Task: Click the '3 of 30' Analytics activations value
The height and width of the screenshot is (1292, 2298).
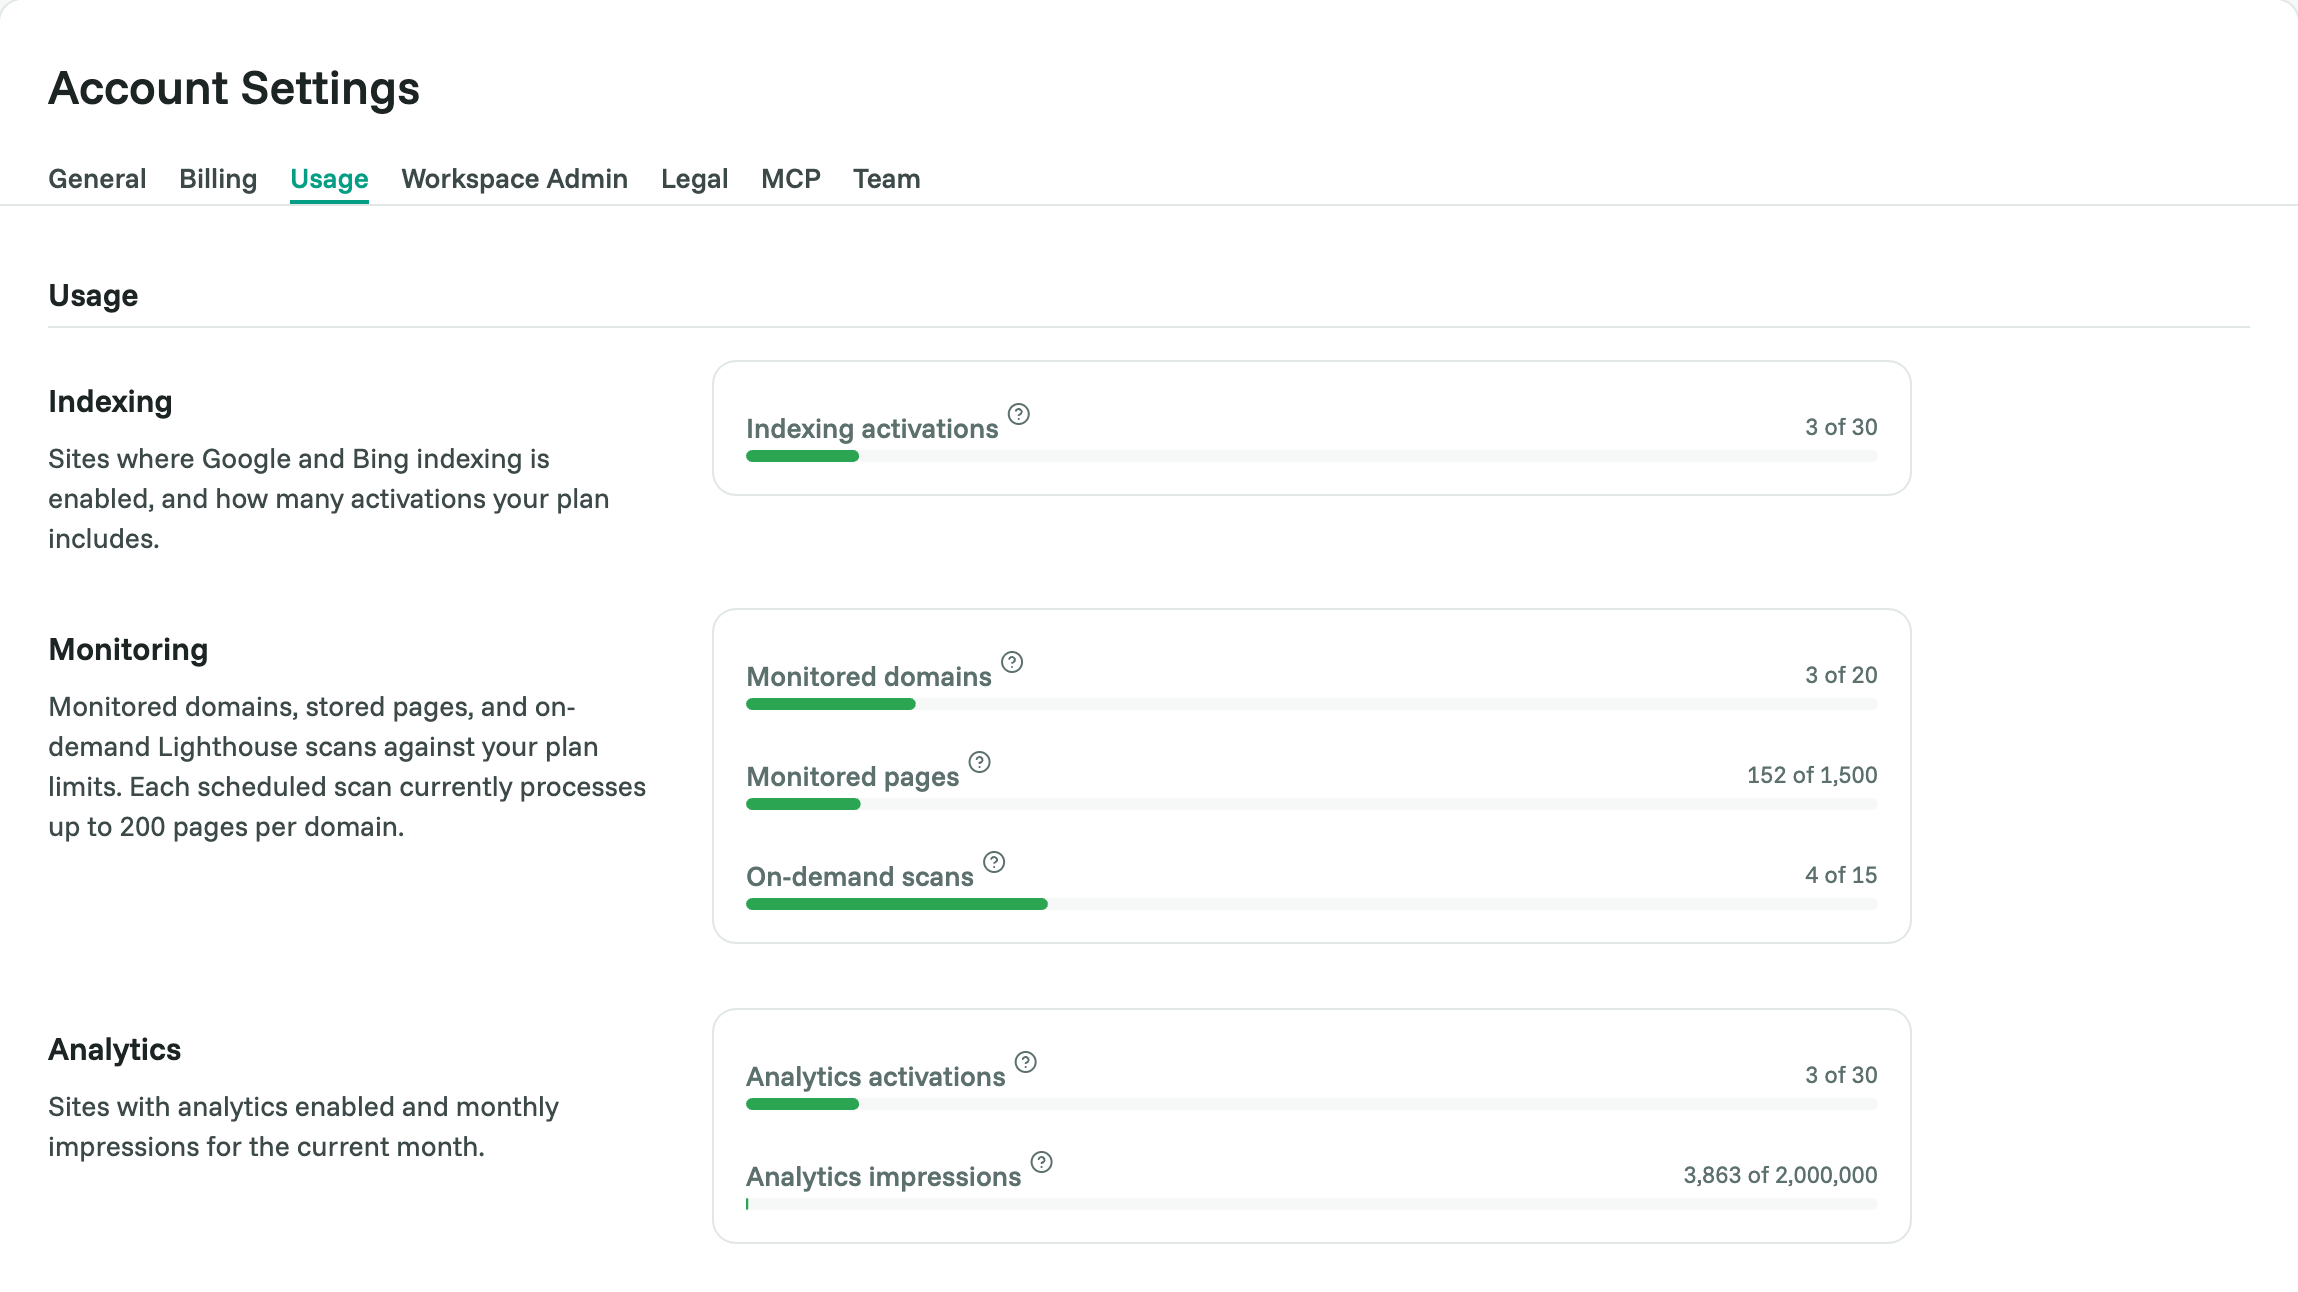Action: (x=1841, y=1075)
